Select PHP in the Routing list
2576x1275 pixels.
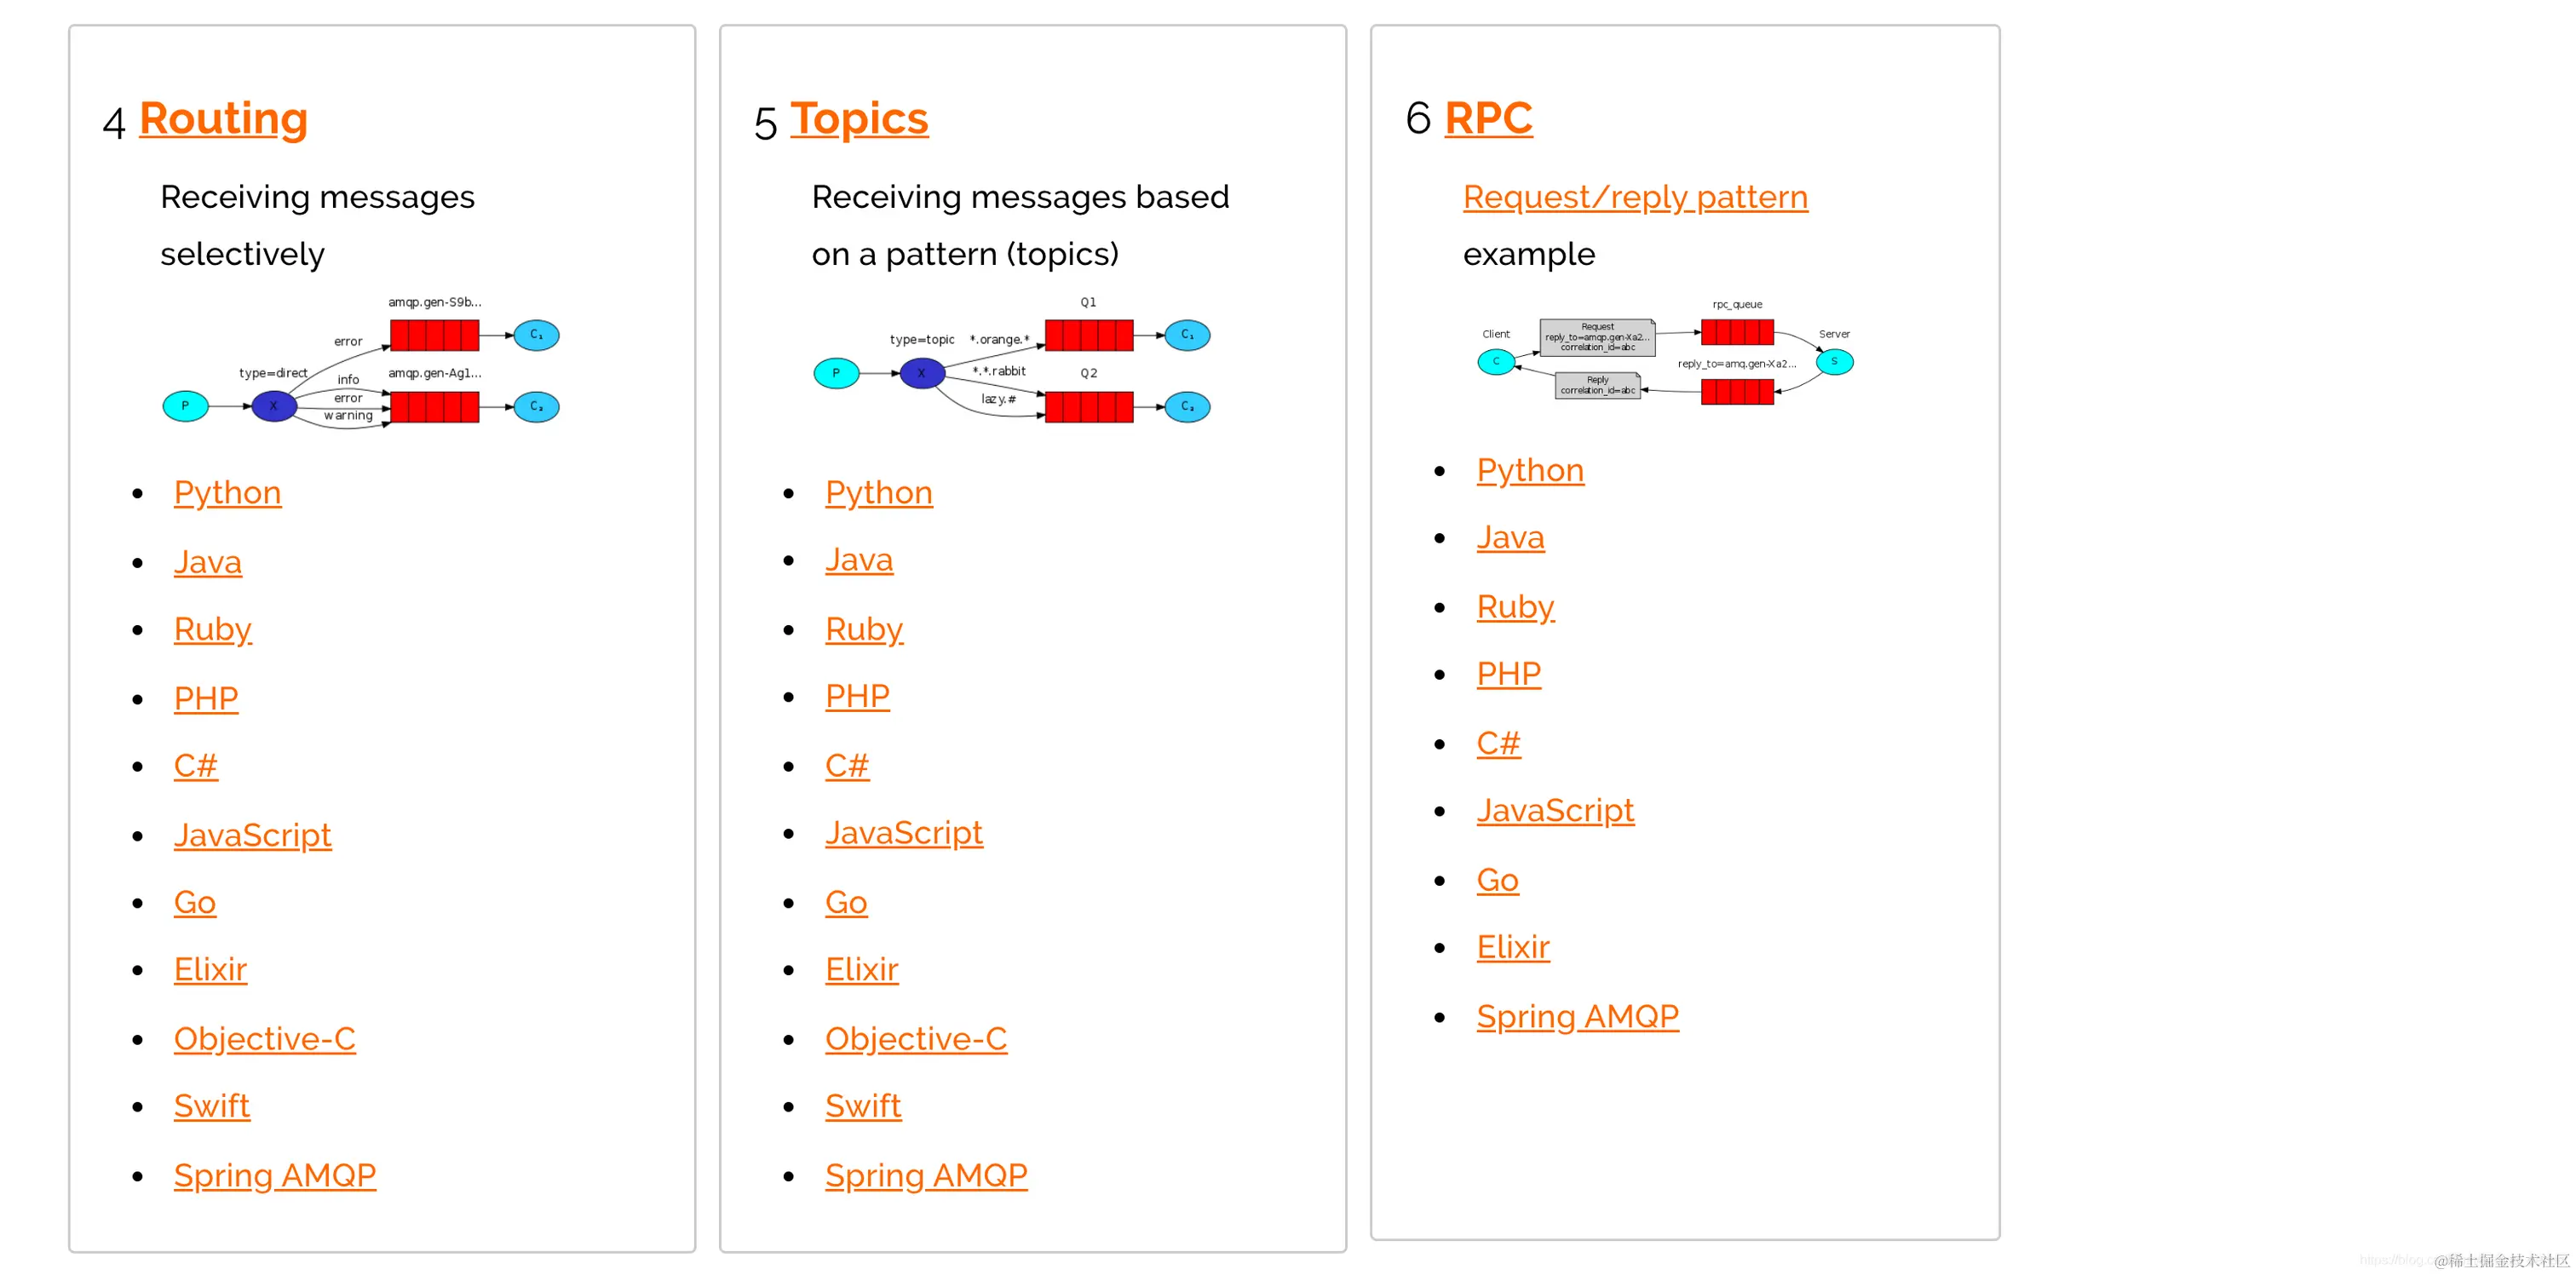point(206,698)
